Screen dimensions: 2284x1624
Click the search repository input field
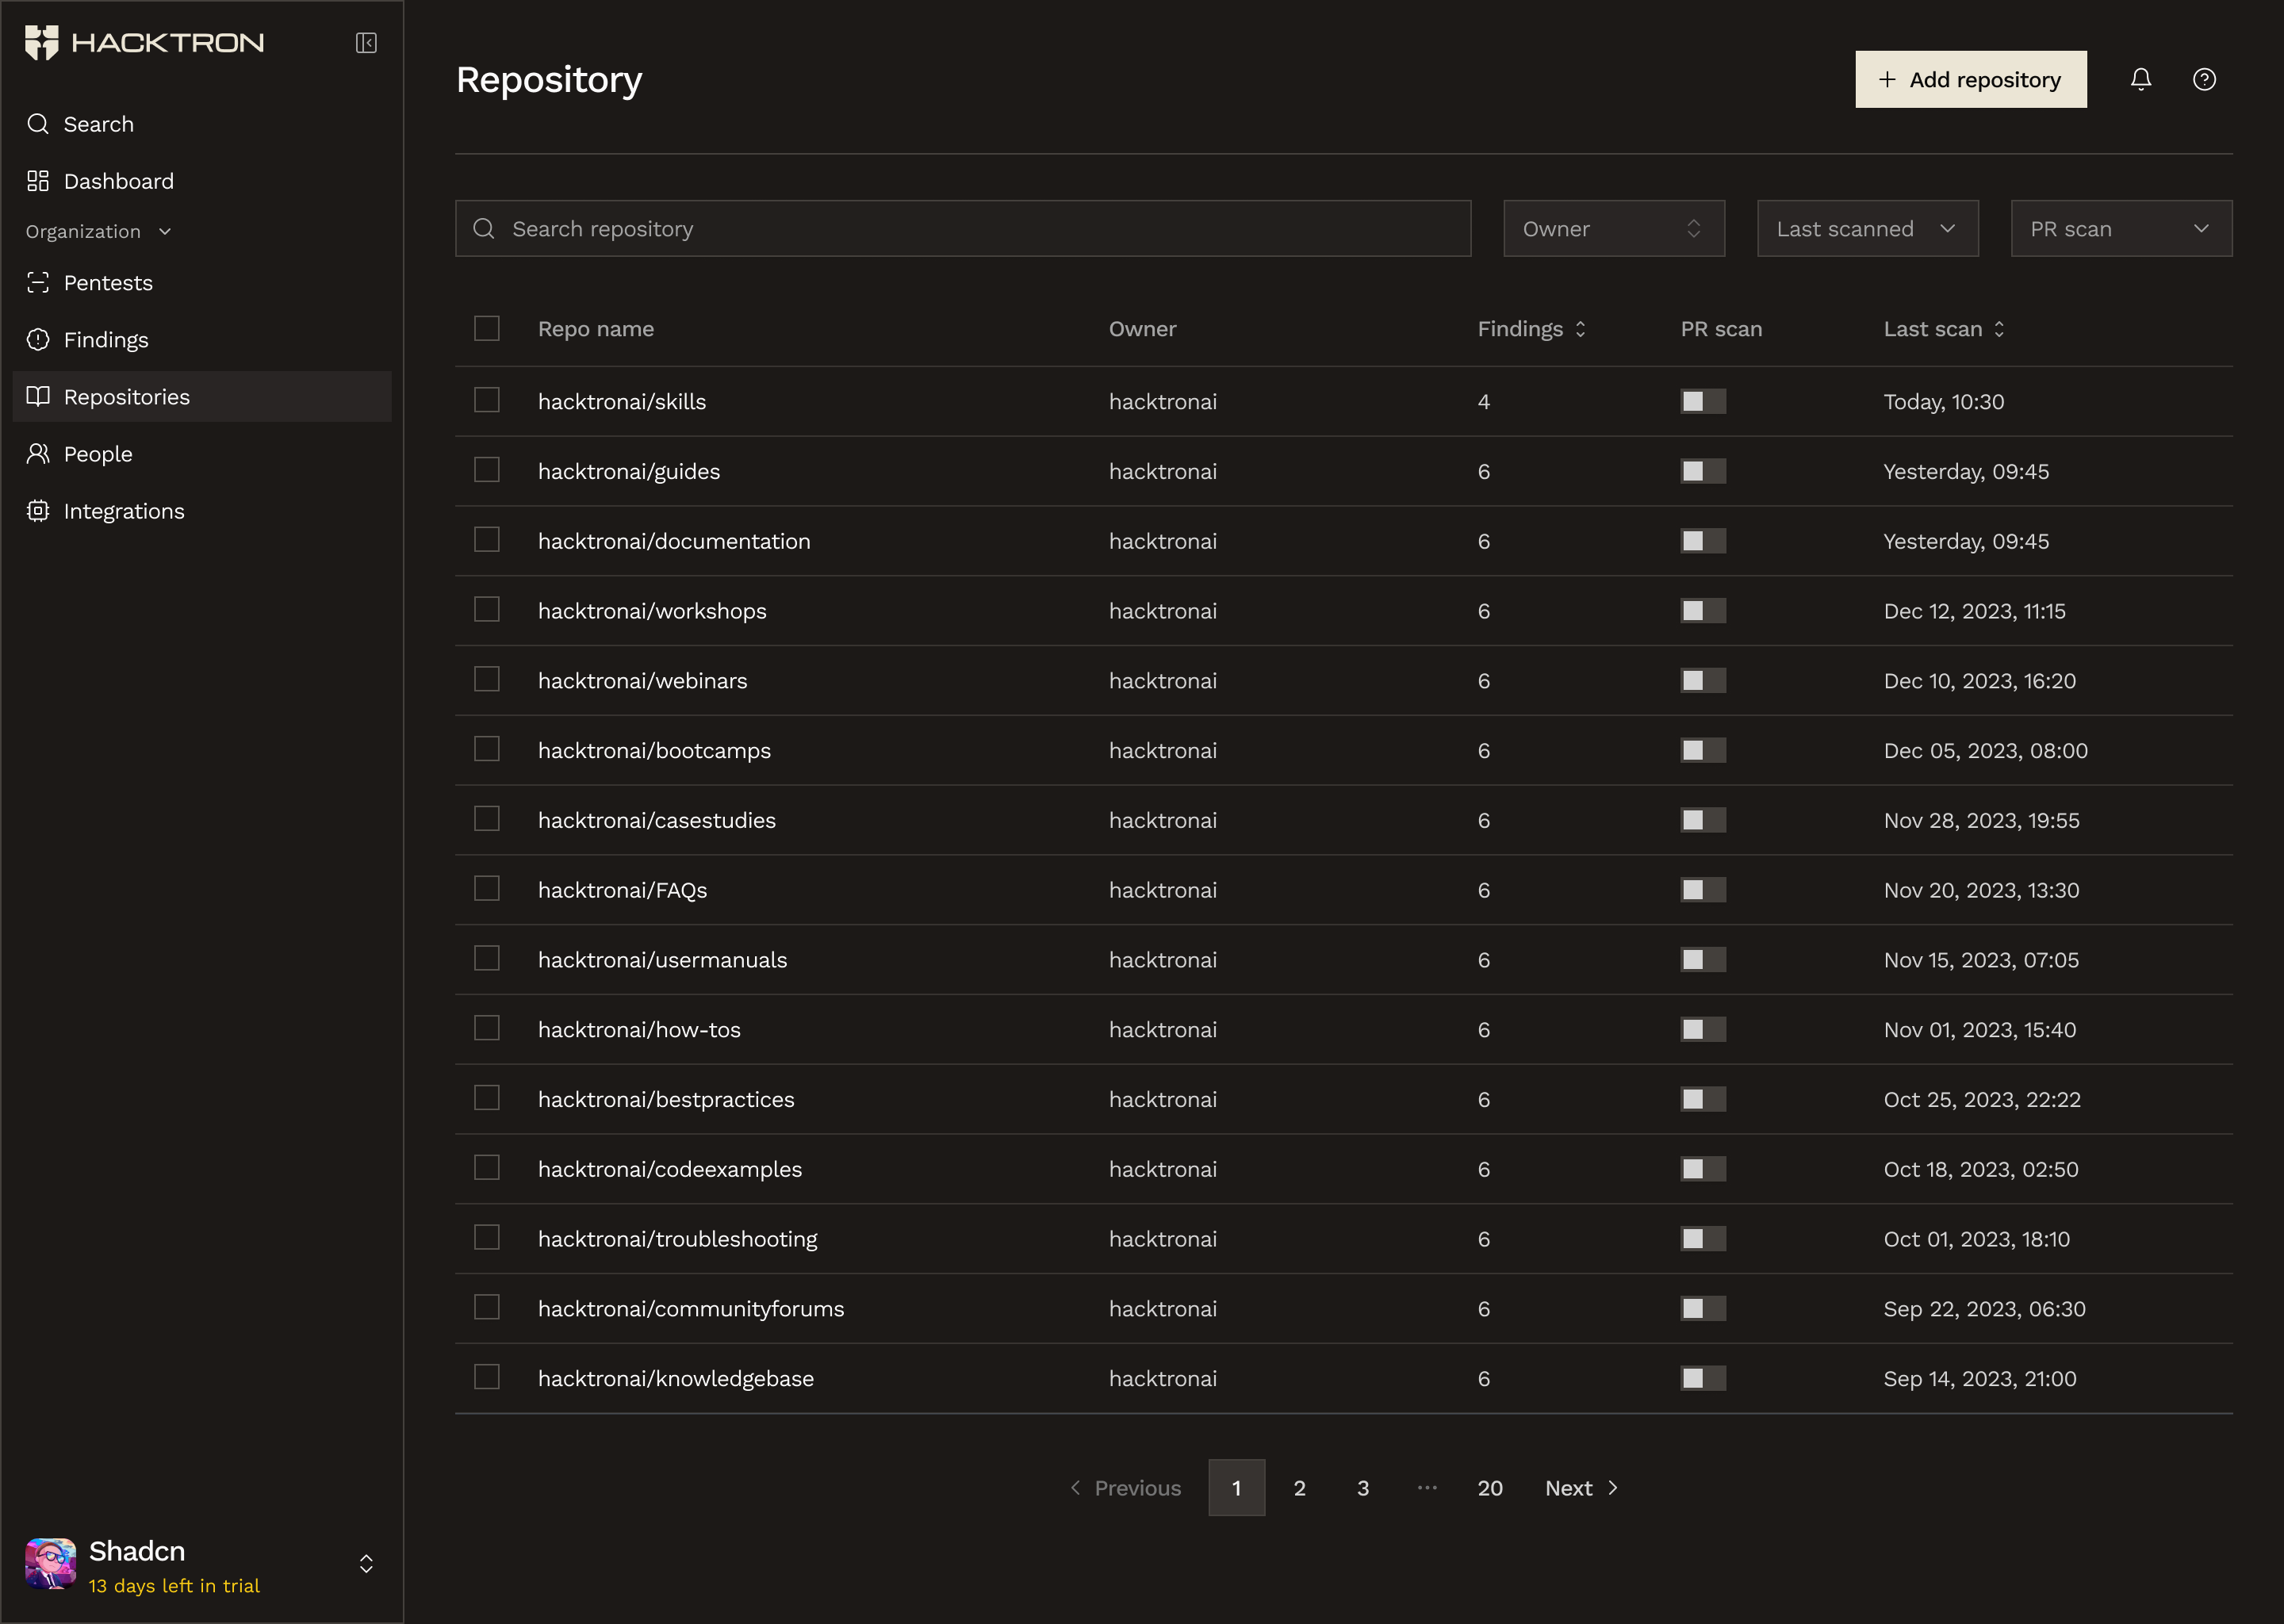click(962, 228)
